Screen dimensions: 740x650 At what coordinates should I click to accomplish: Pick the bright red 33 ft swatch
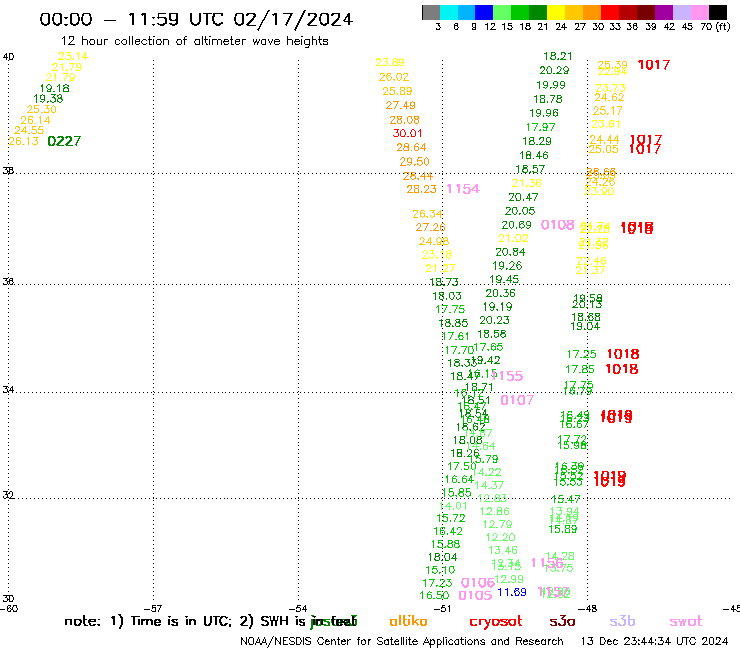coord(609,12)
